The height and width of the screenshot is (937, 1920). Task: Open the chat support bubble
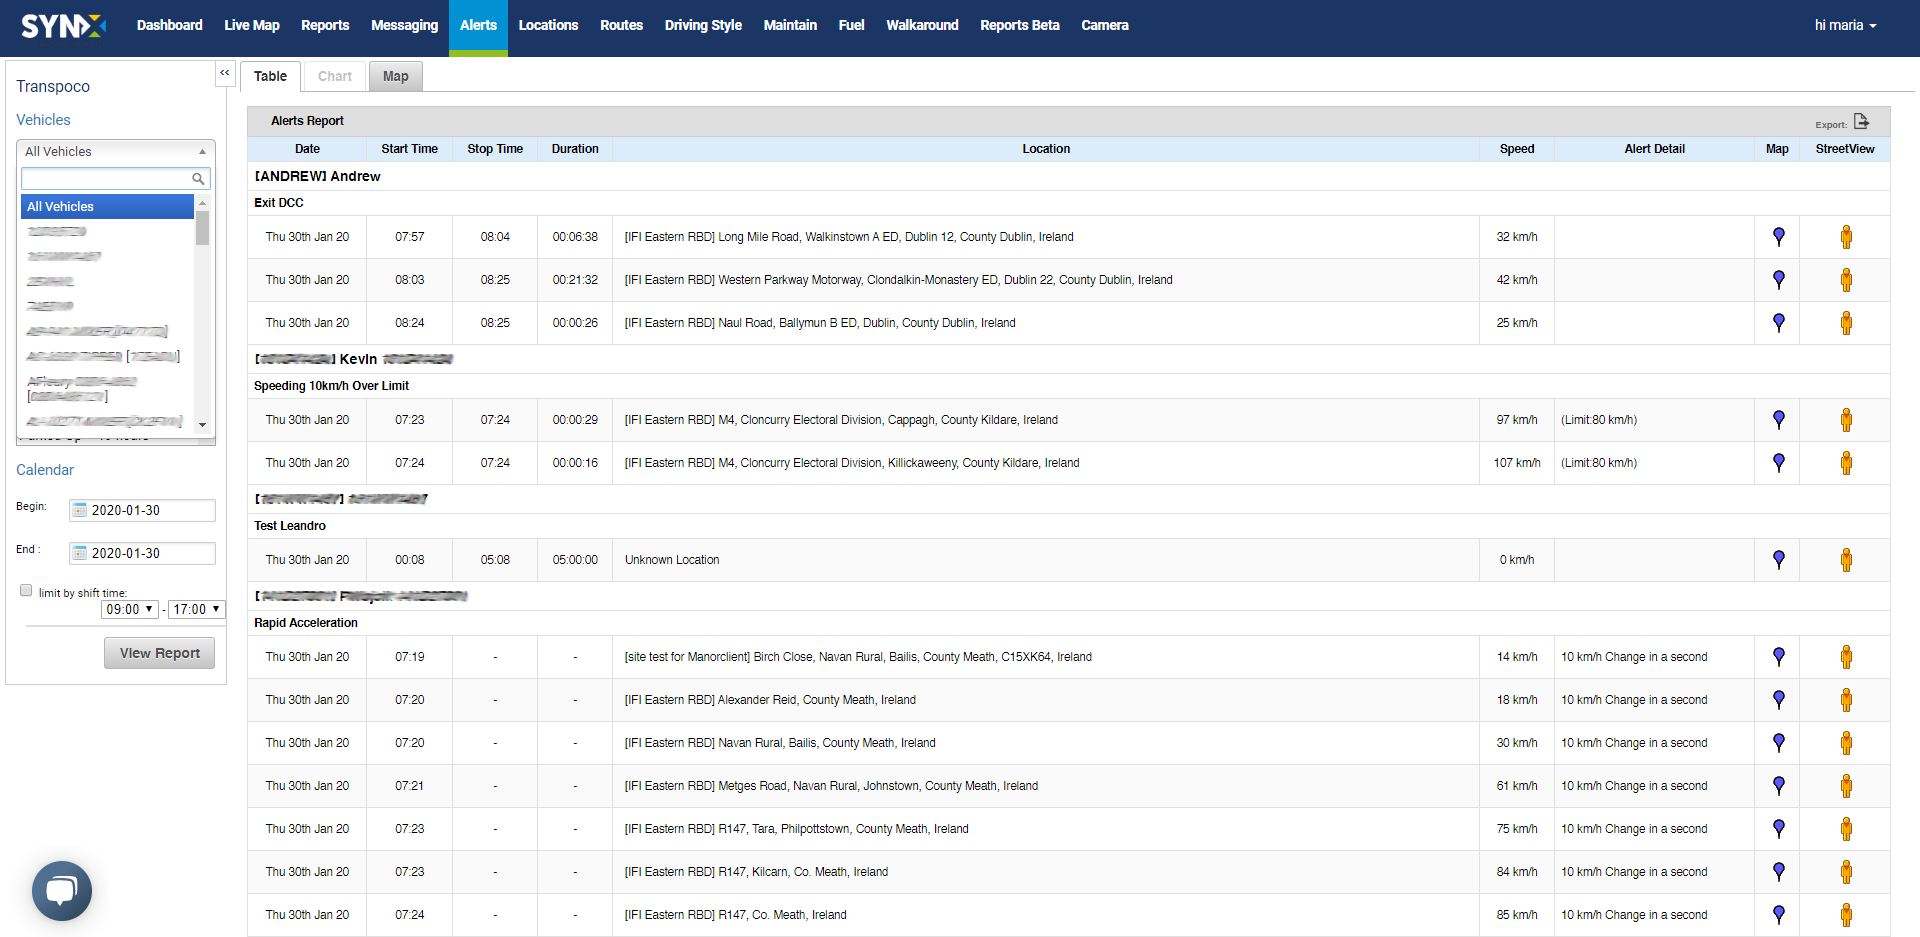pyautogui.click(x=62, y=891)
